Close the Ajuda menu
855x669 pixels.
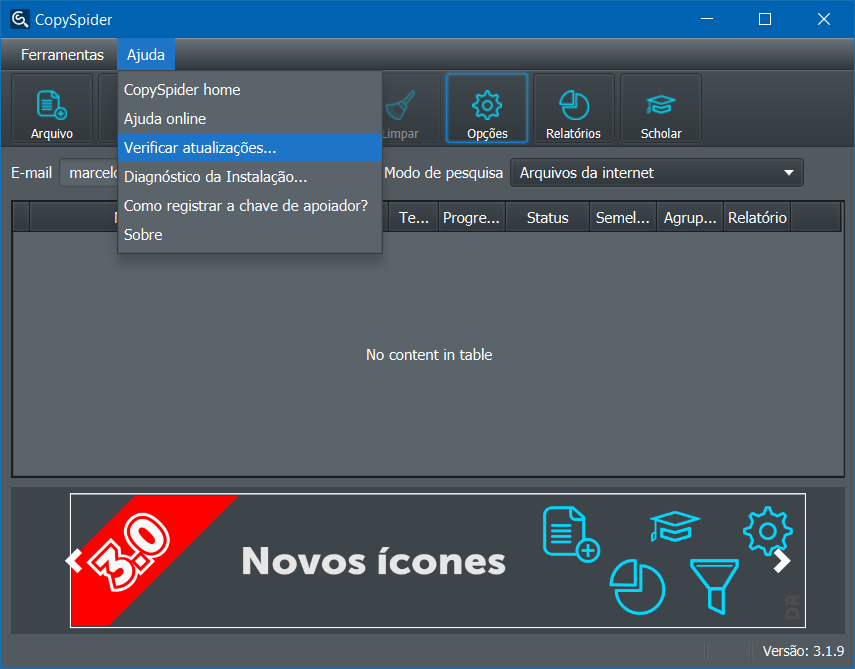coord(146,55)
